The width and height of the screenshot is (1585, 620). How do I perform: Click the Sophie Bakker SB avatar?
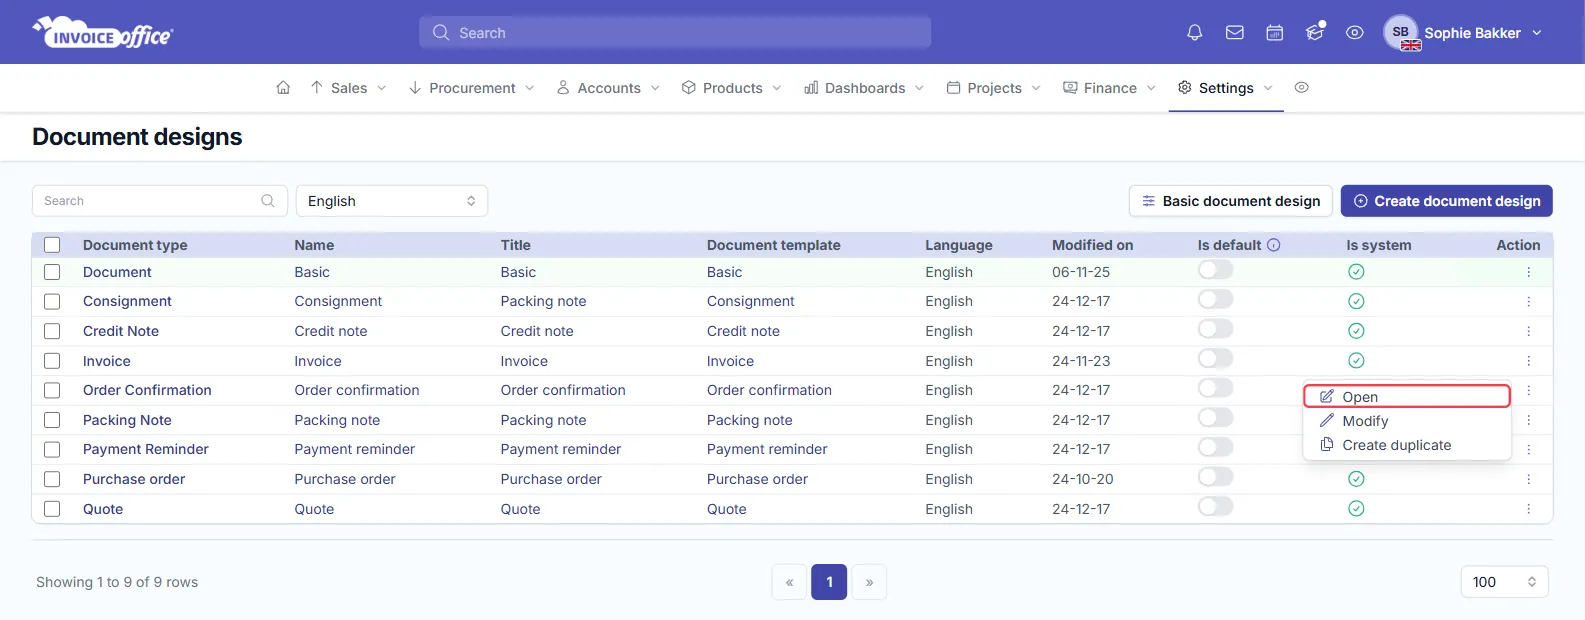click(1401, 33)
